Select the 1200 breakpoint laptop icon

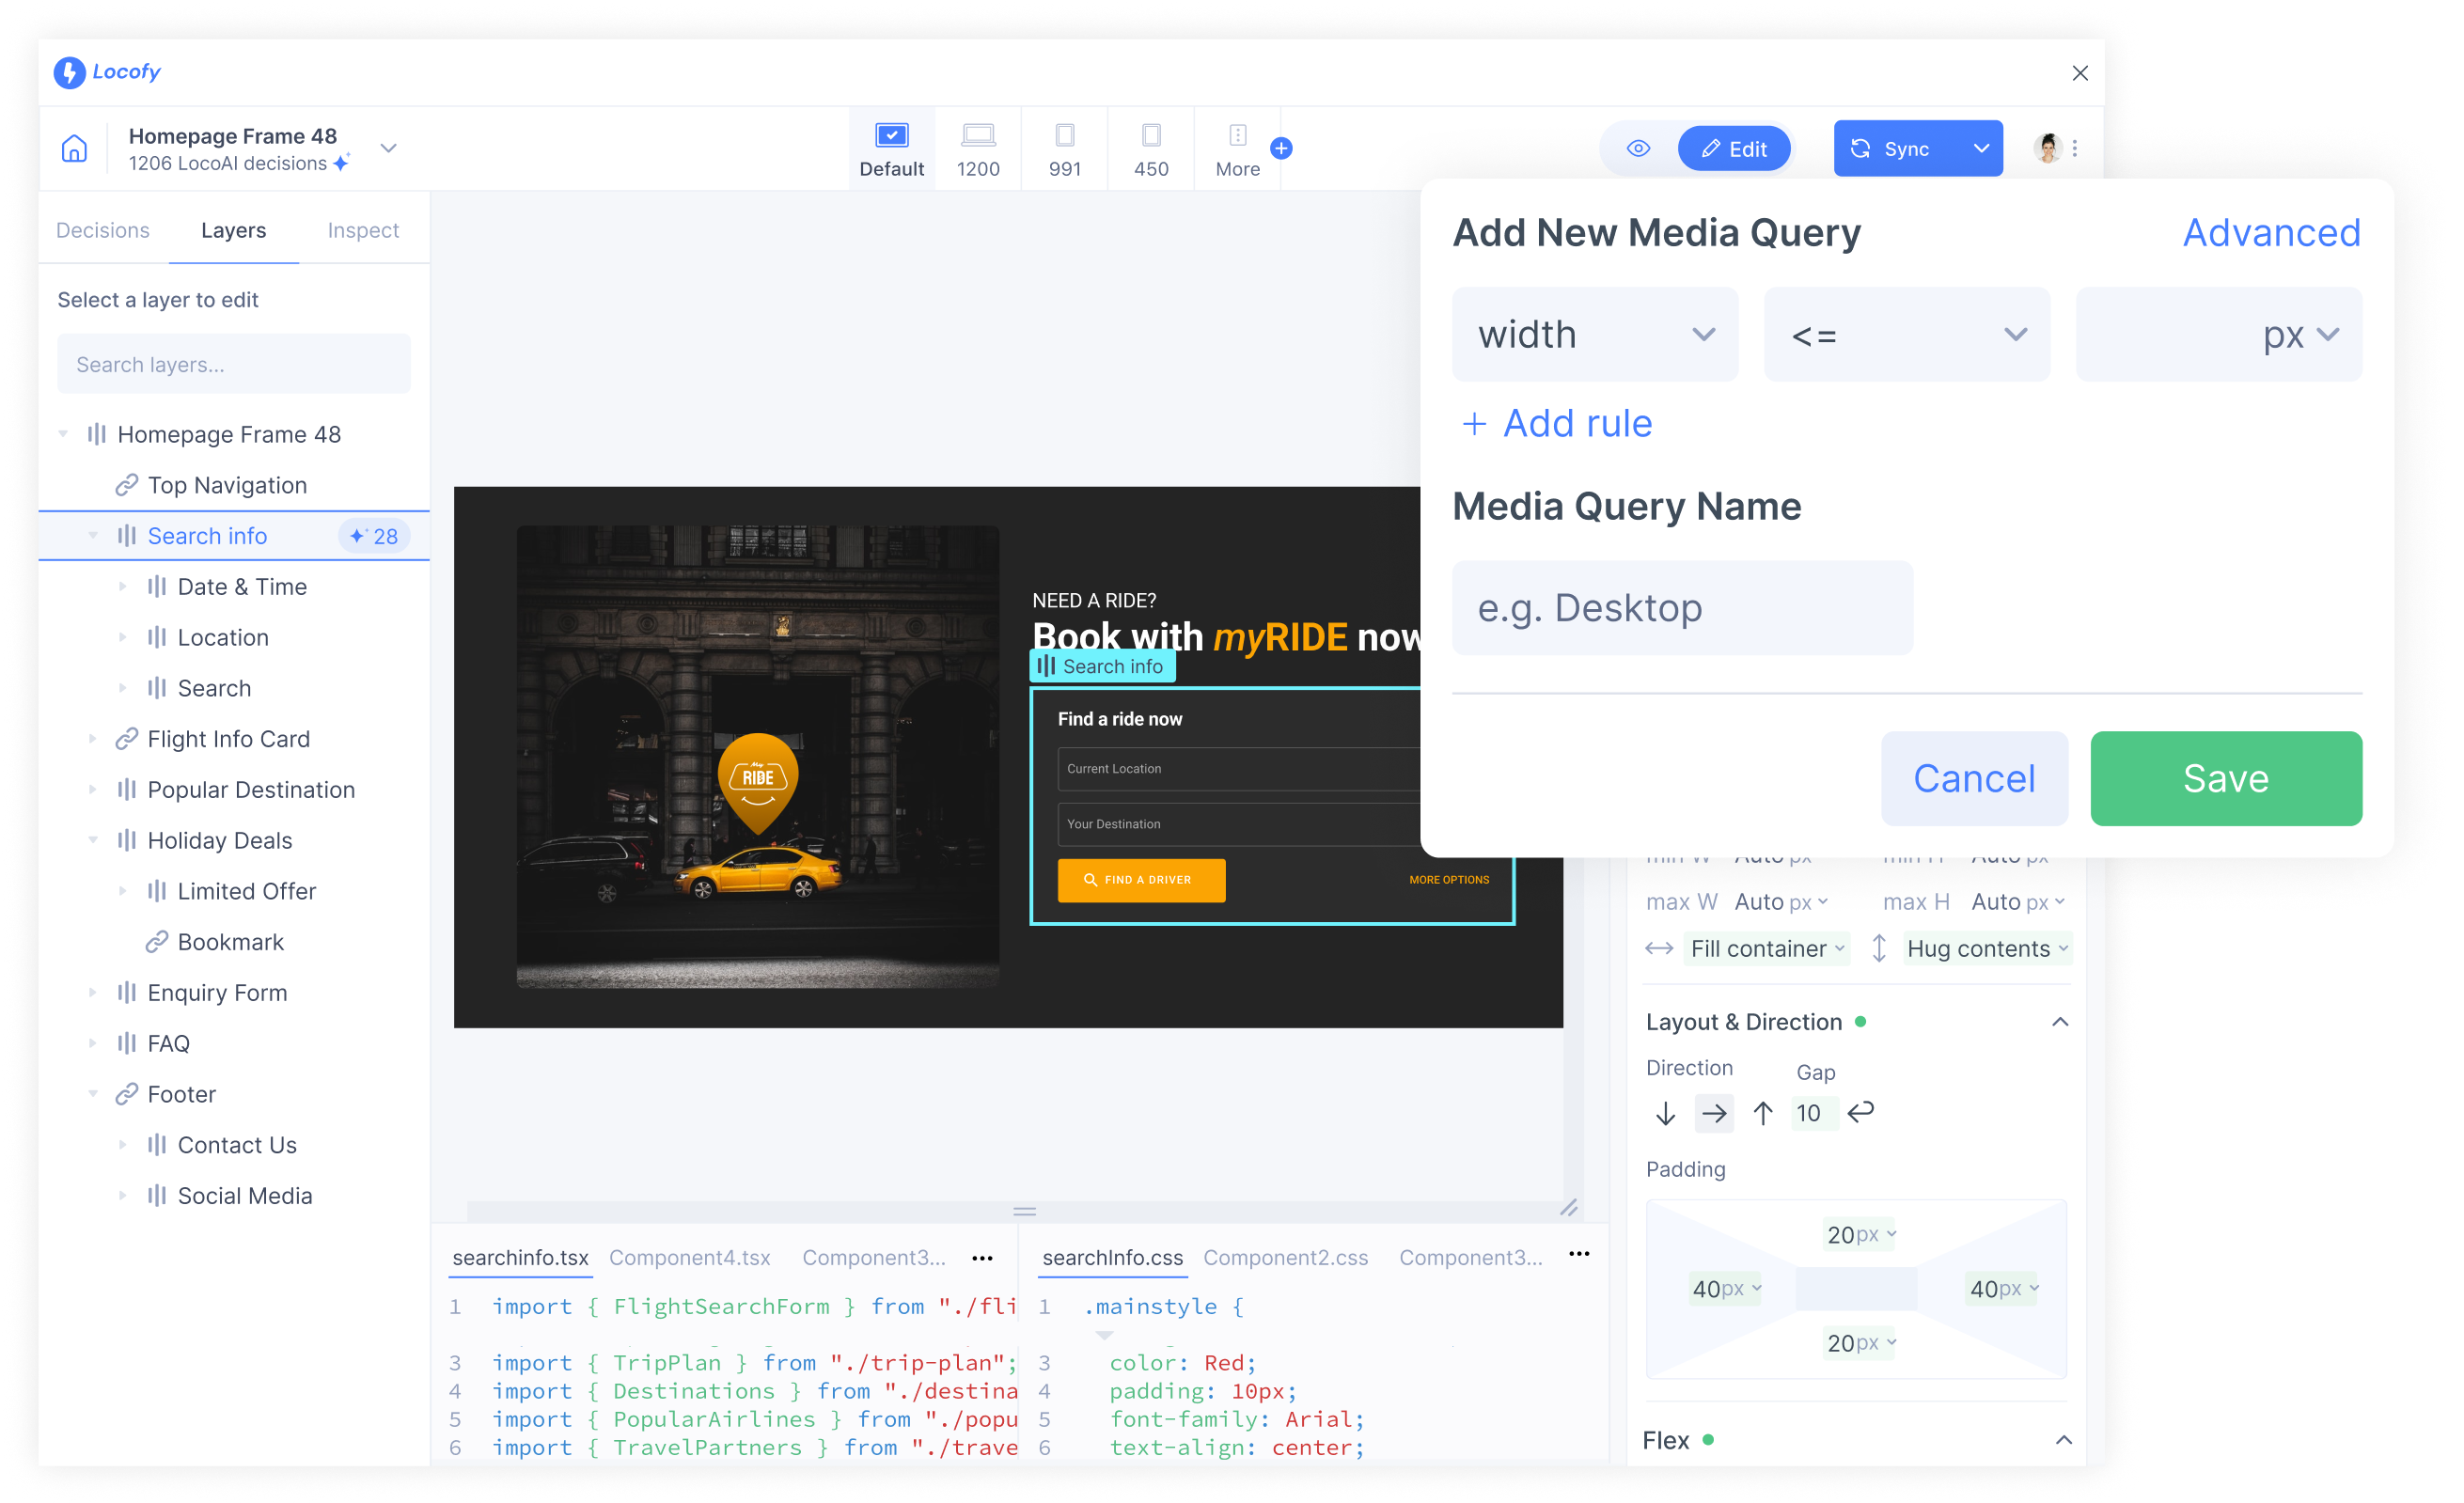[977, 136]
